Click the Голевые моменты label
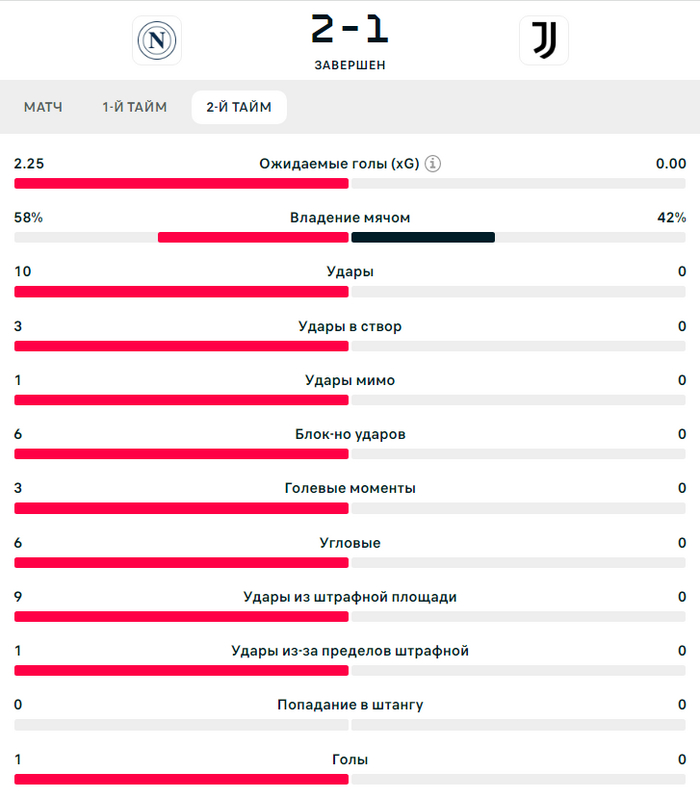The height and width of the screenshot is (798, 700). (x=350, y=488)
